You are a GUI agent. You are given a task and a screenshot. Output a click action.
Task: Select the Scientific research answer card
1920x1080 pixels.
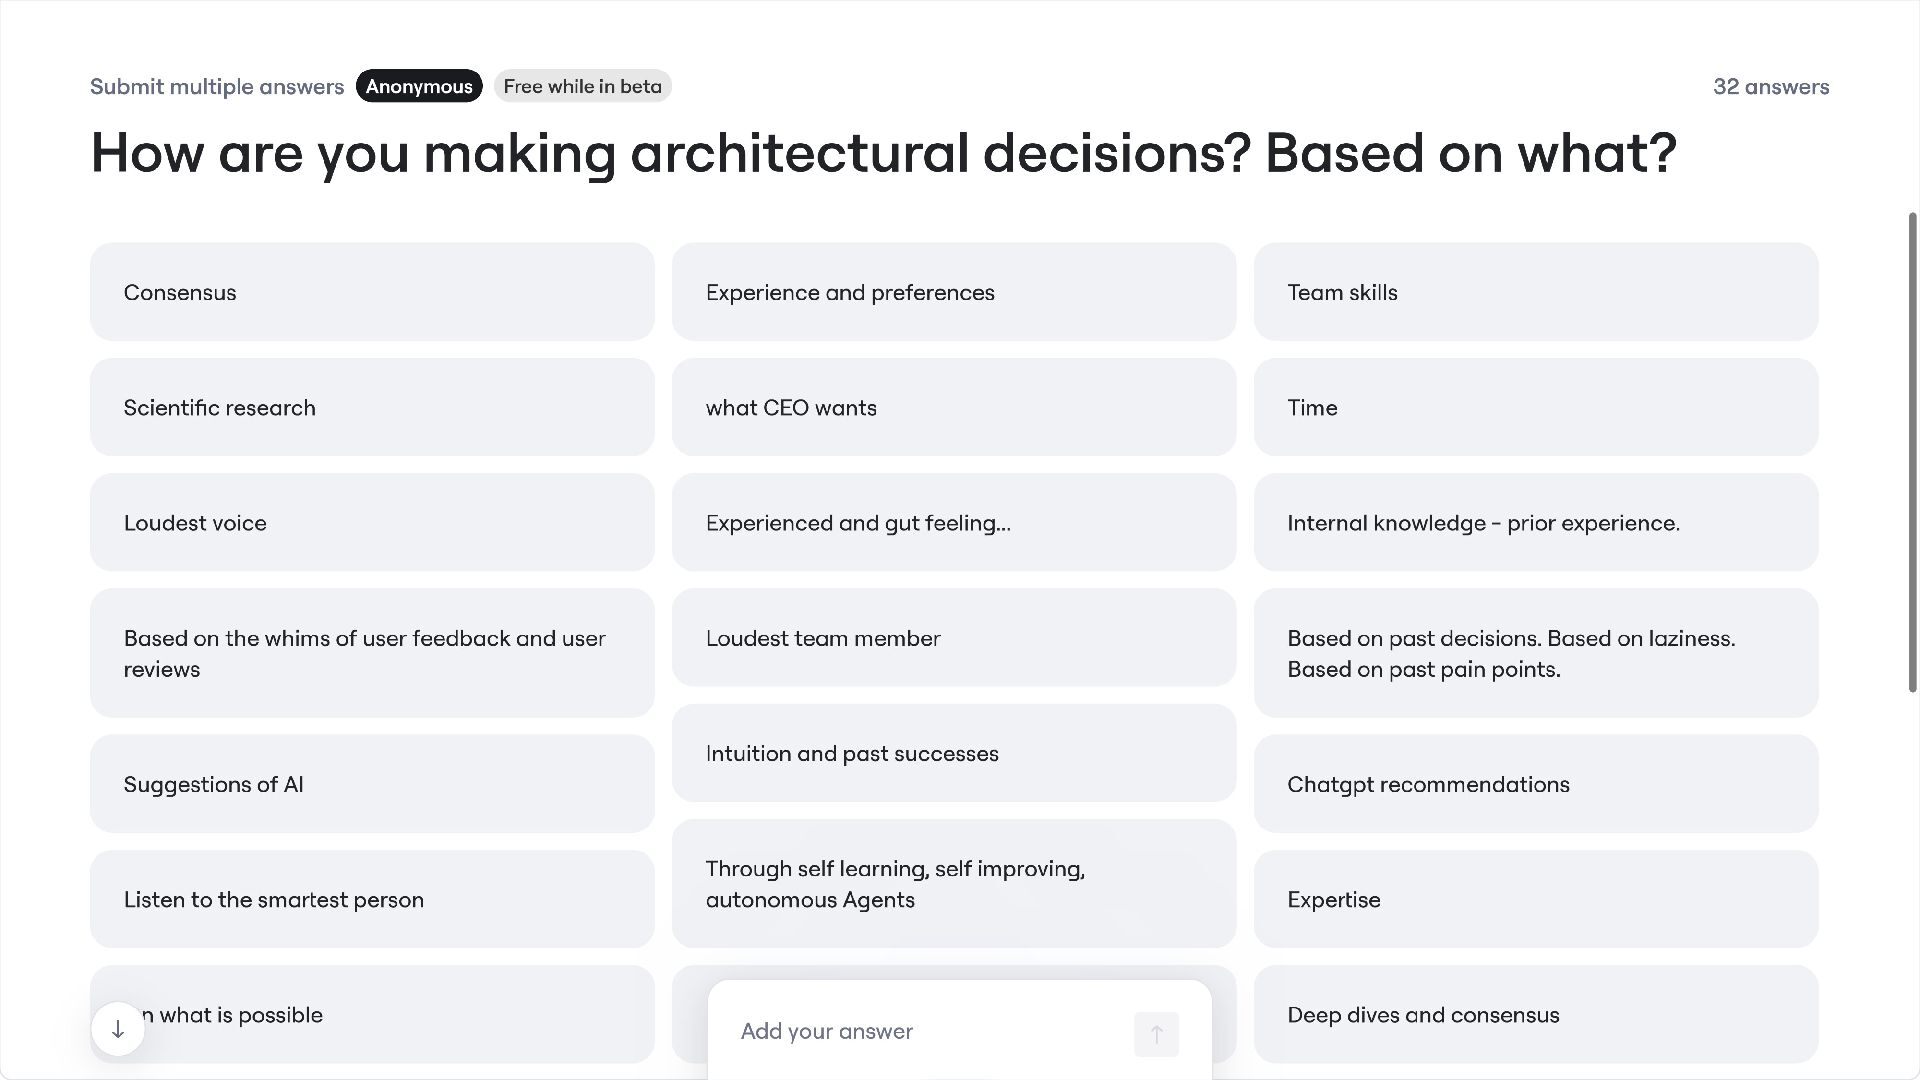[x=372, y=407]
